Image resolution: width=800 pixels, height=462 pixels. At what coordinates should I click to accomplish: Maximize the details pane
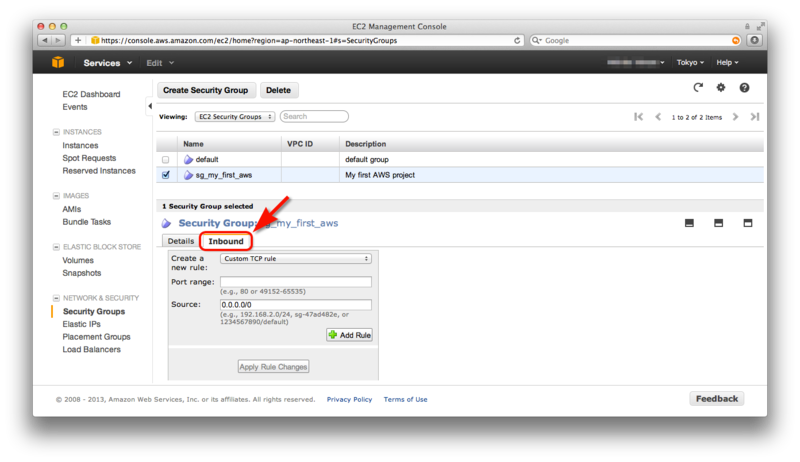click(748, 223)
